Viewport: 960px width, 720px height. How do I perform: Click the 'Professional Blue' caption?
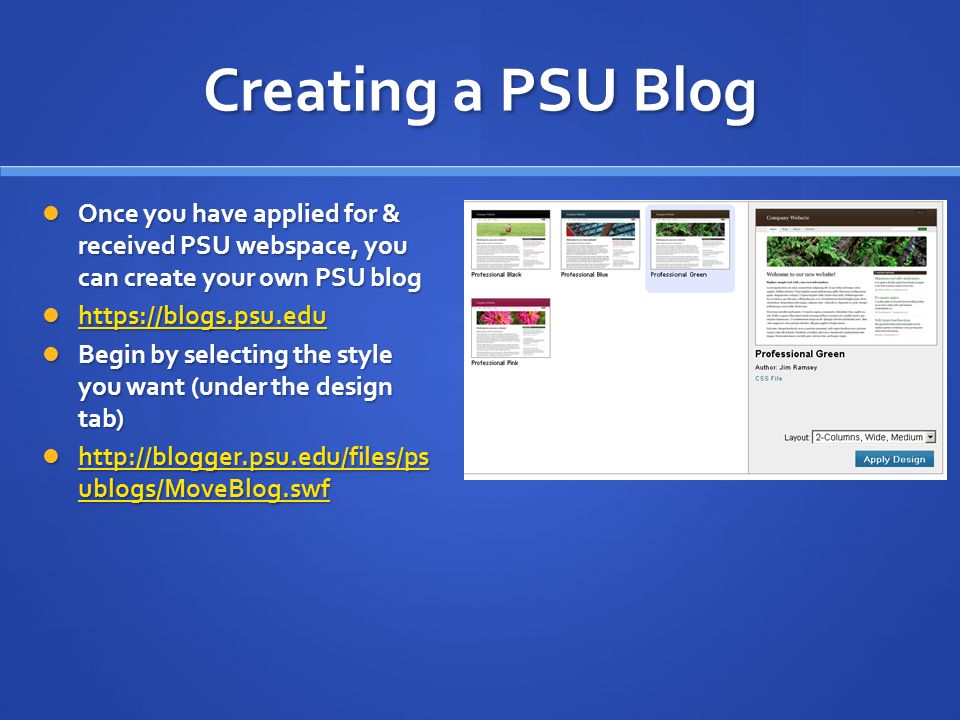click(584, 275)
